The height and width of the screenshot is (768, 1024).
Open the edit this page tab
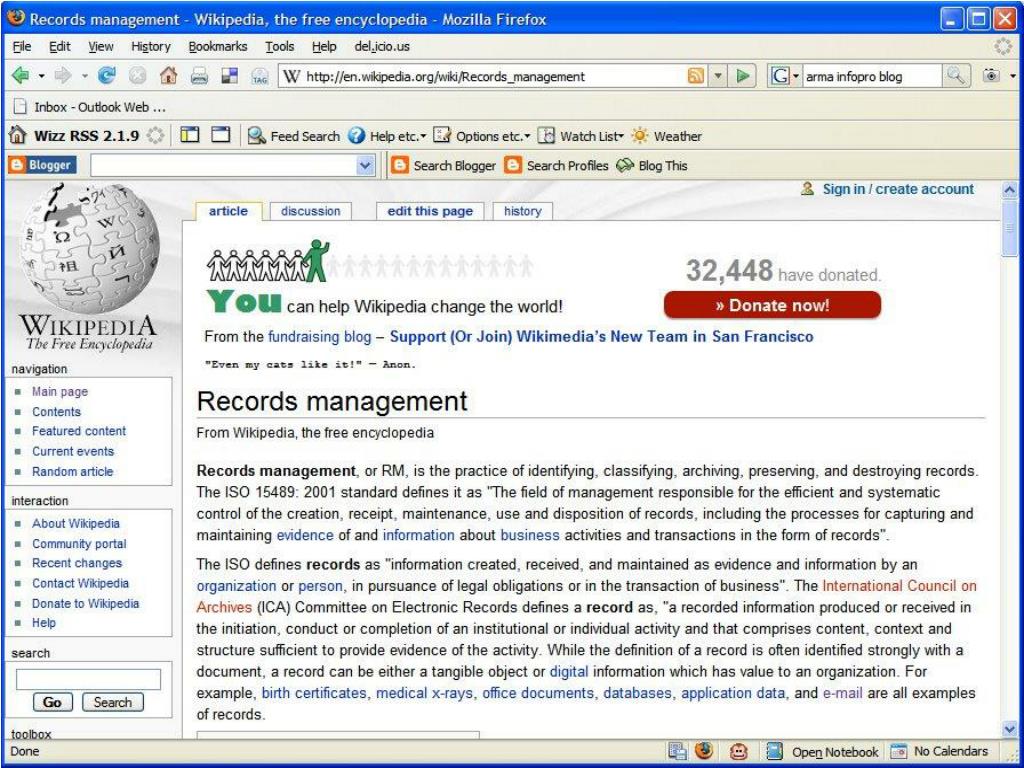(430, 211)
